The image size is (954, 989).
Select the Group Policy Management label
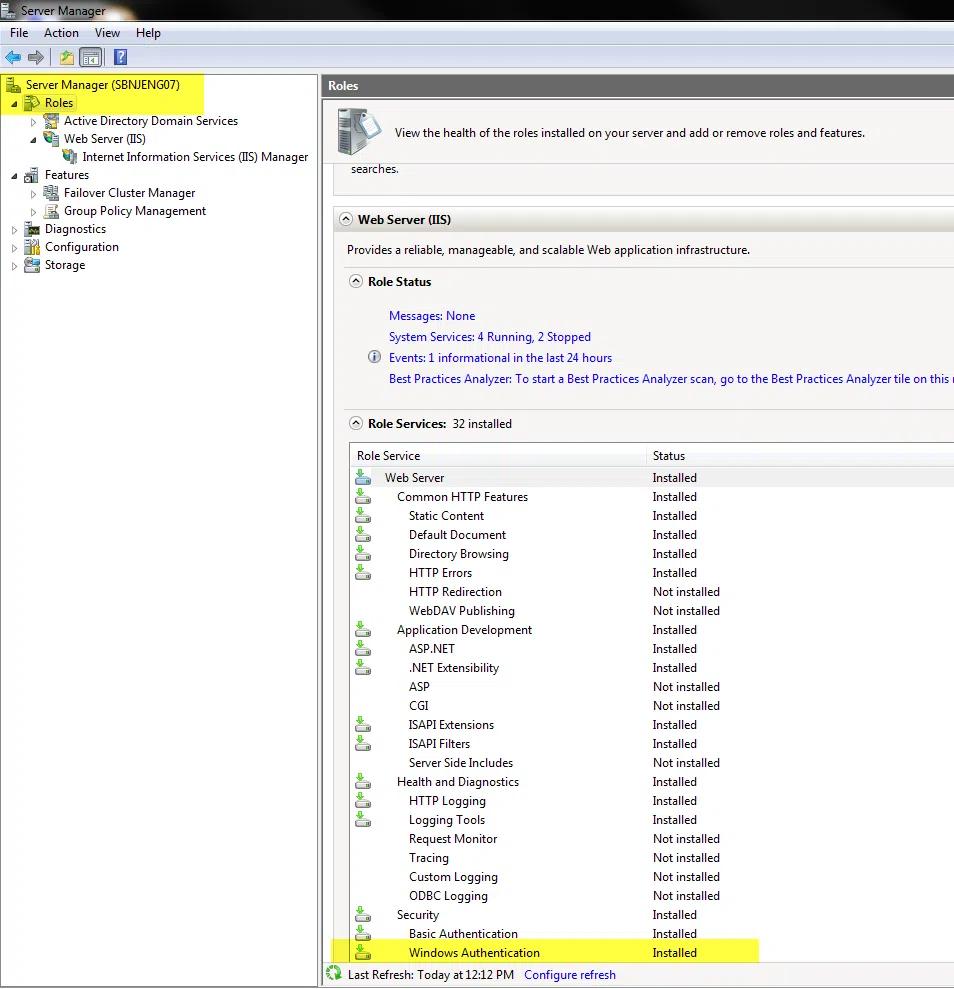[135, 211]
